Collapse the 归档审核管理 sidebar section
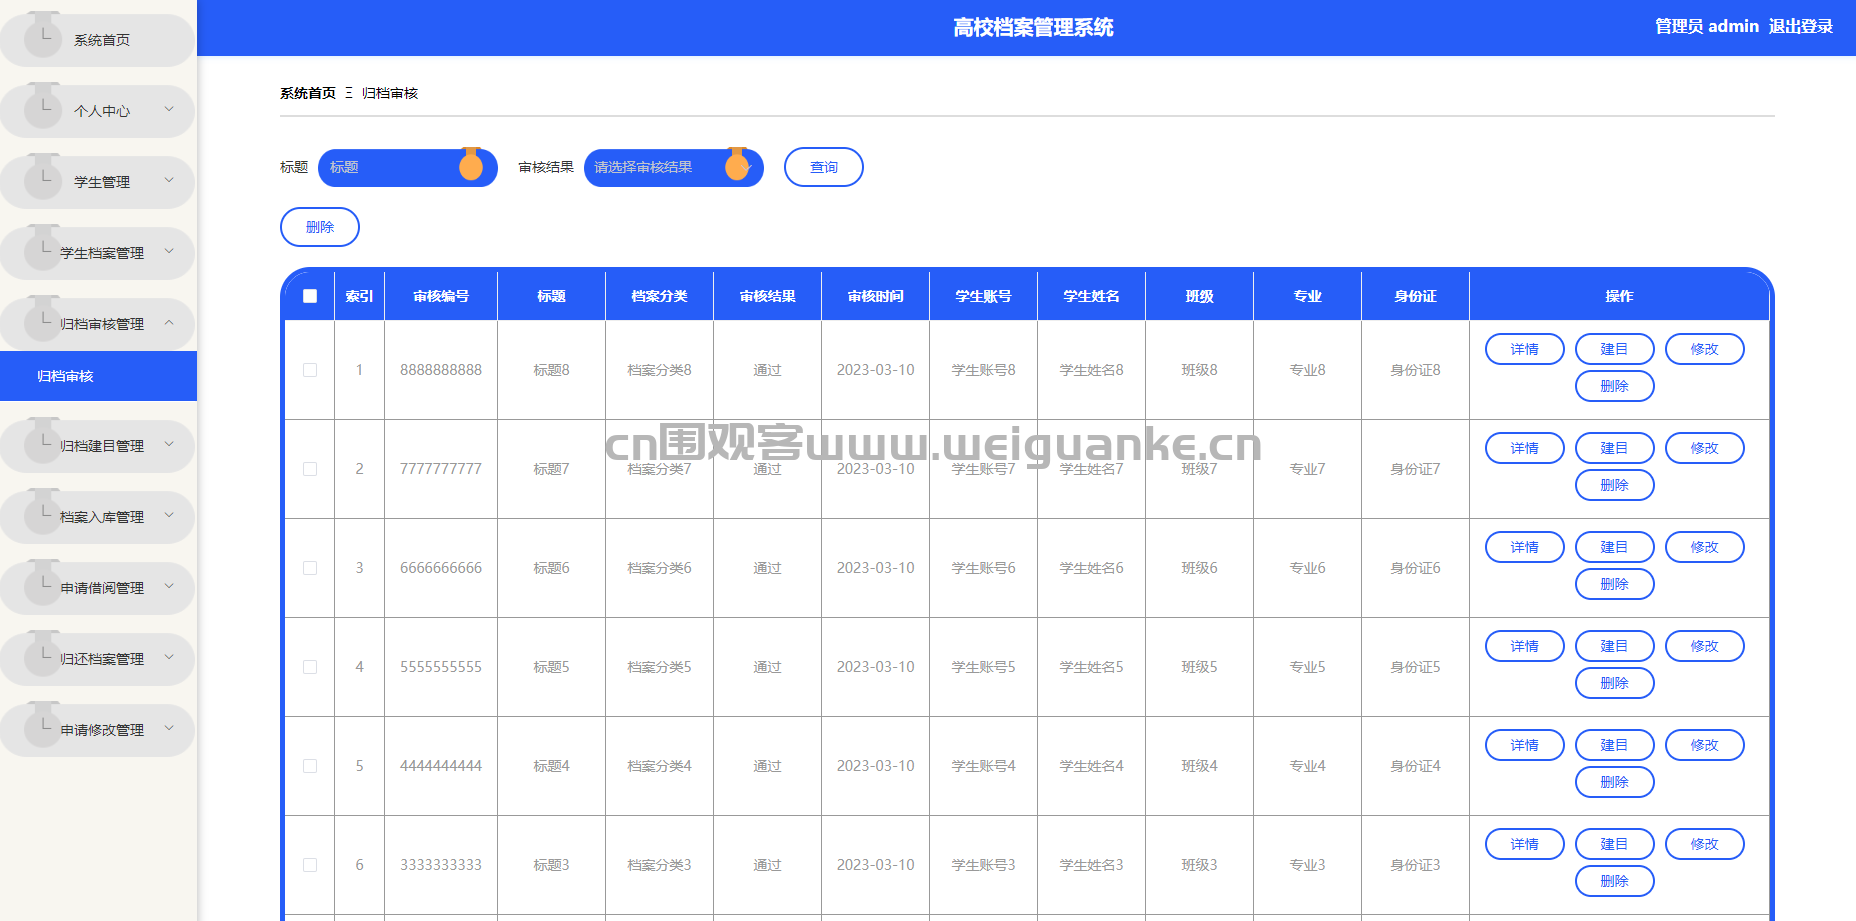 pos(169,323)
